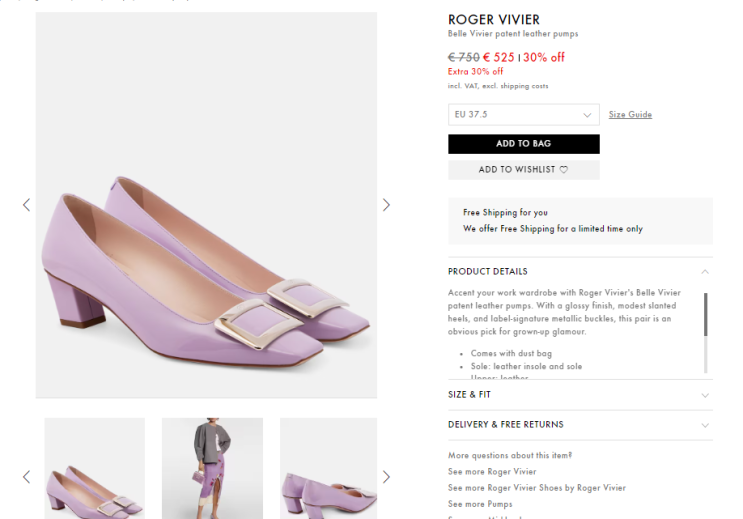Follow the See more Pumps link

pos(480,504)
